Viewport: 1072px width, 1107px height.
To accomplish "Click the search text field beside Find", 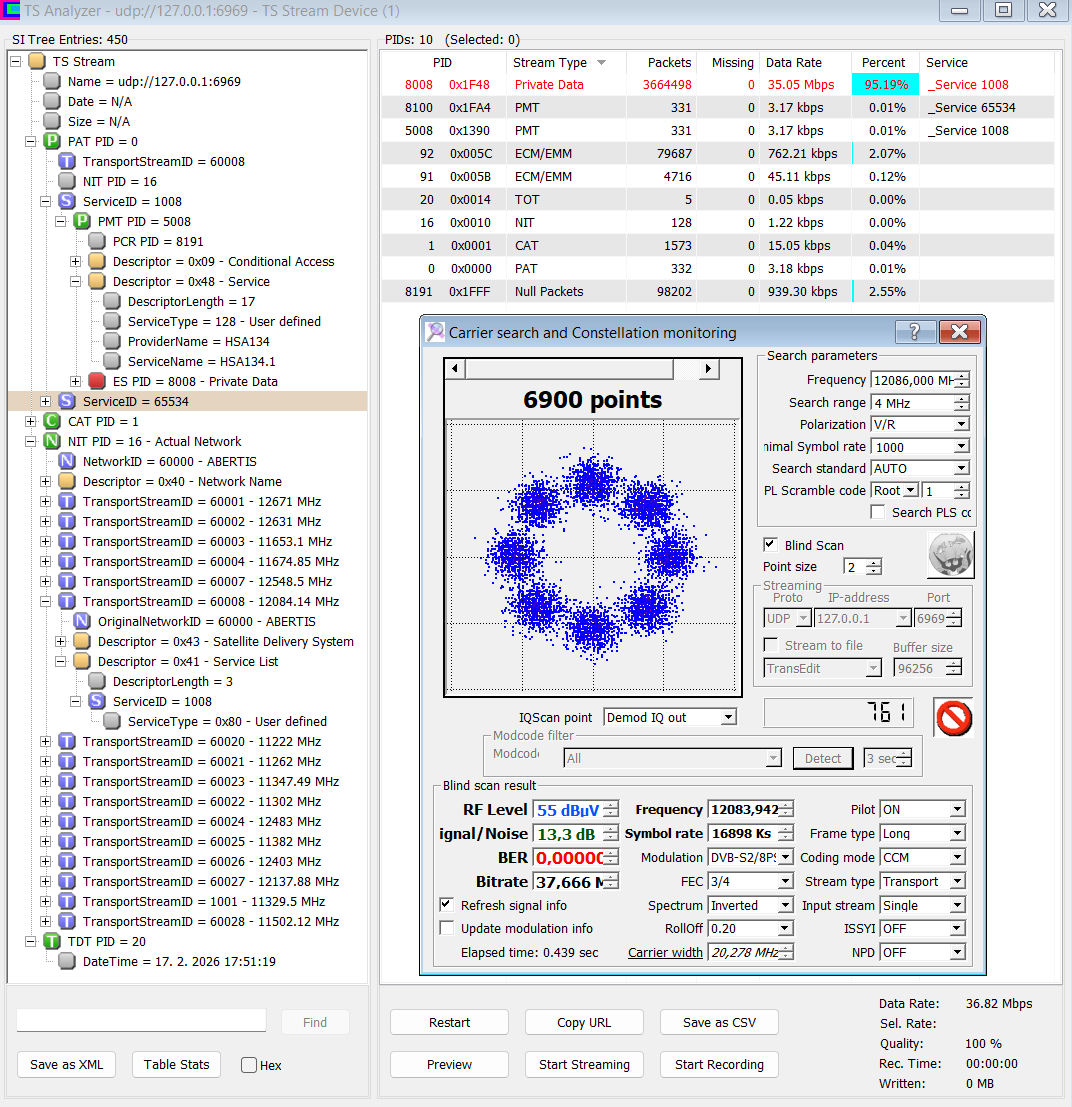I will (x=141, y=1021).
